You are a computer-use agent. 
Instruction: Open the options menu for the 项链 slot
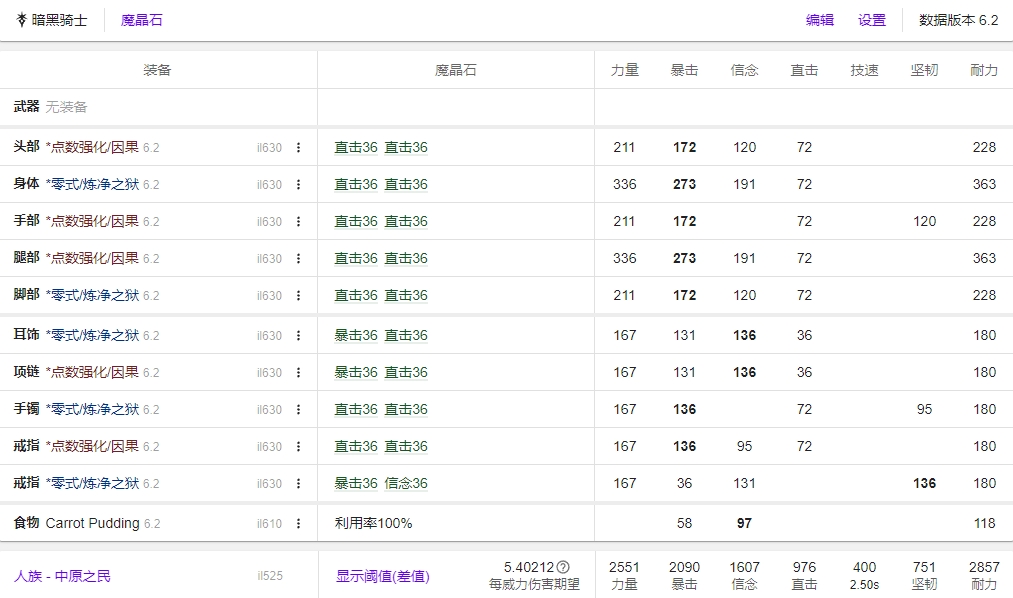point(297,371)
